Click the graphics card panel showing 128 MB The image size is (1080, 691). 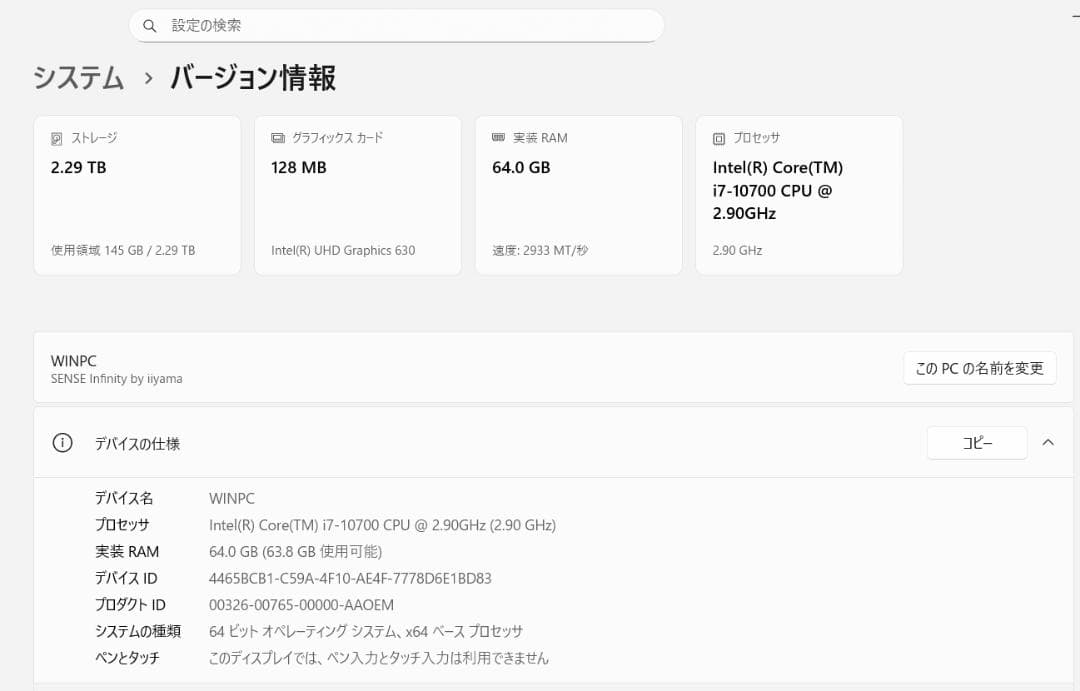click(357, 194)
